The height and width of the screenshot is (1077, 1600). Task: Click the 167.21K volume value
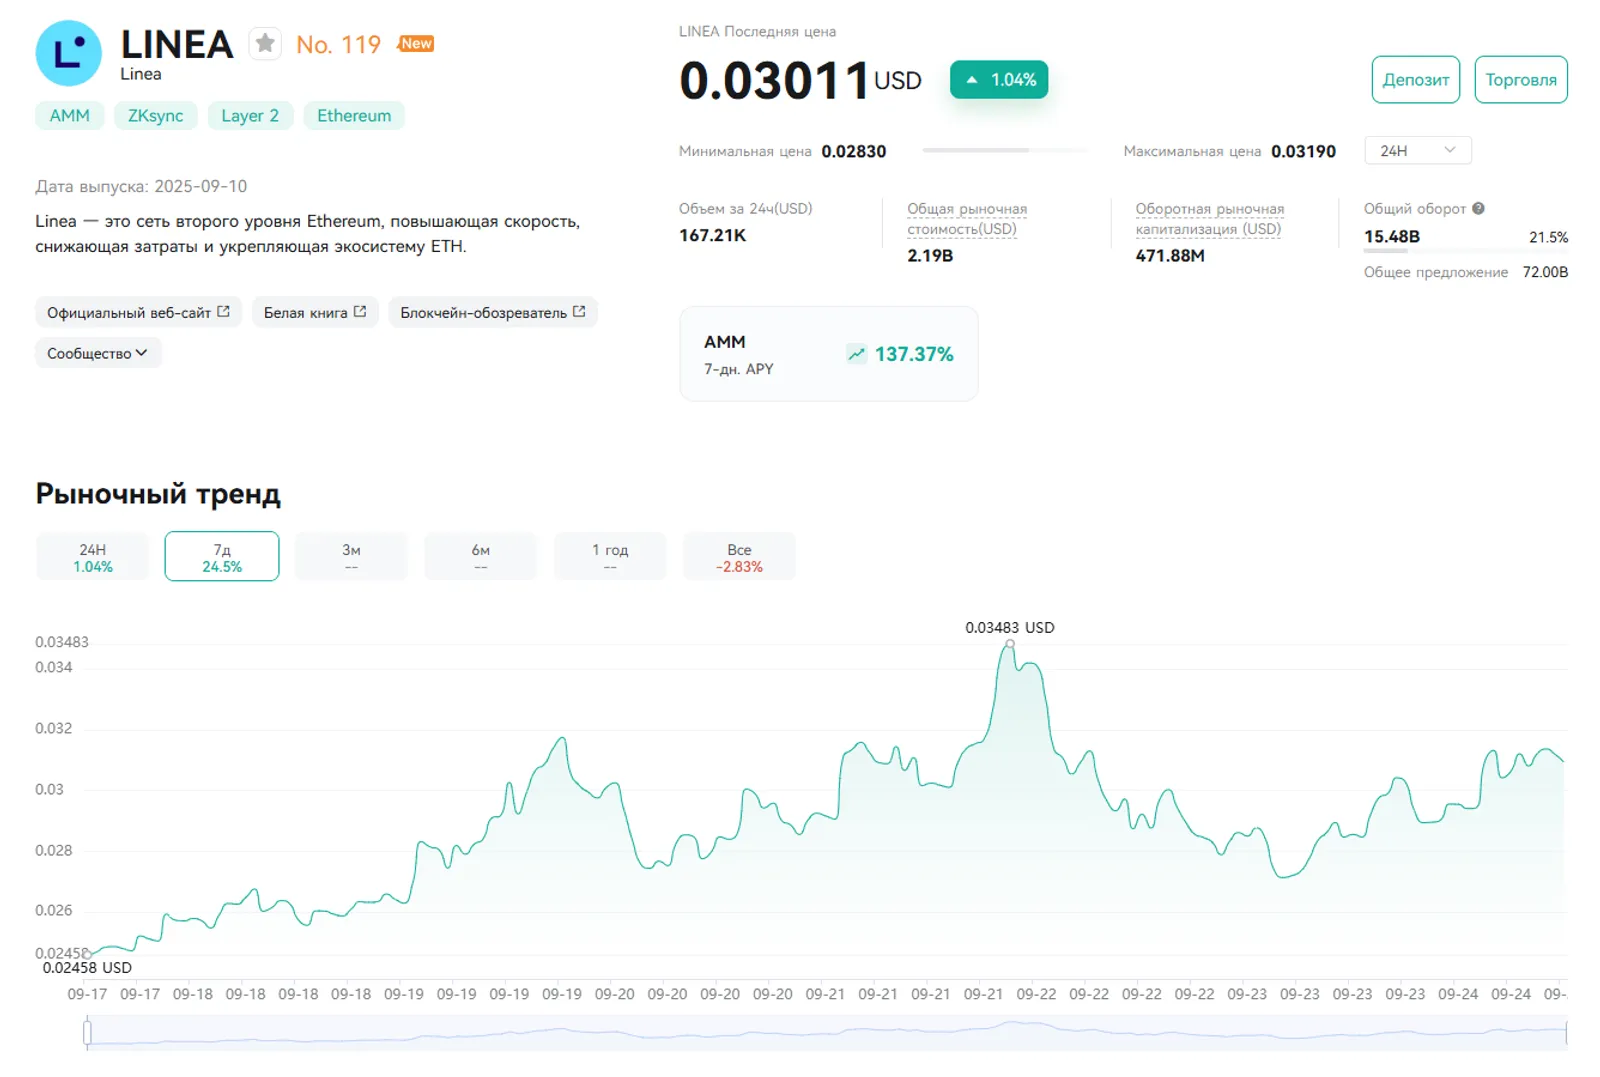(712, 236)
